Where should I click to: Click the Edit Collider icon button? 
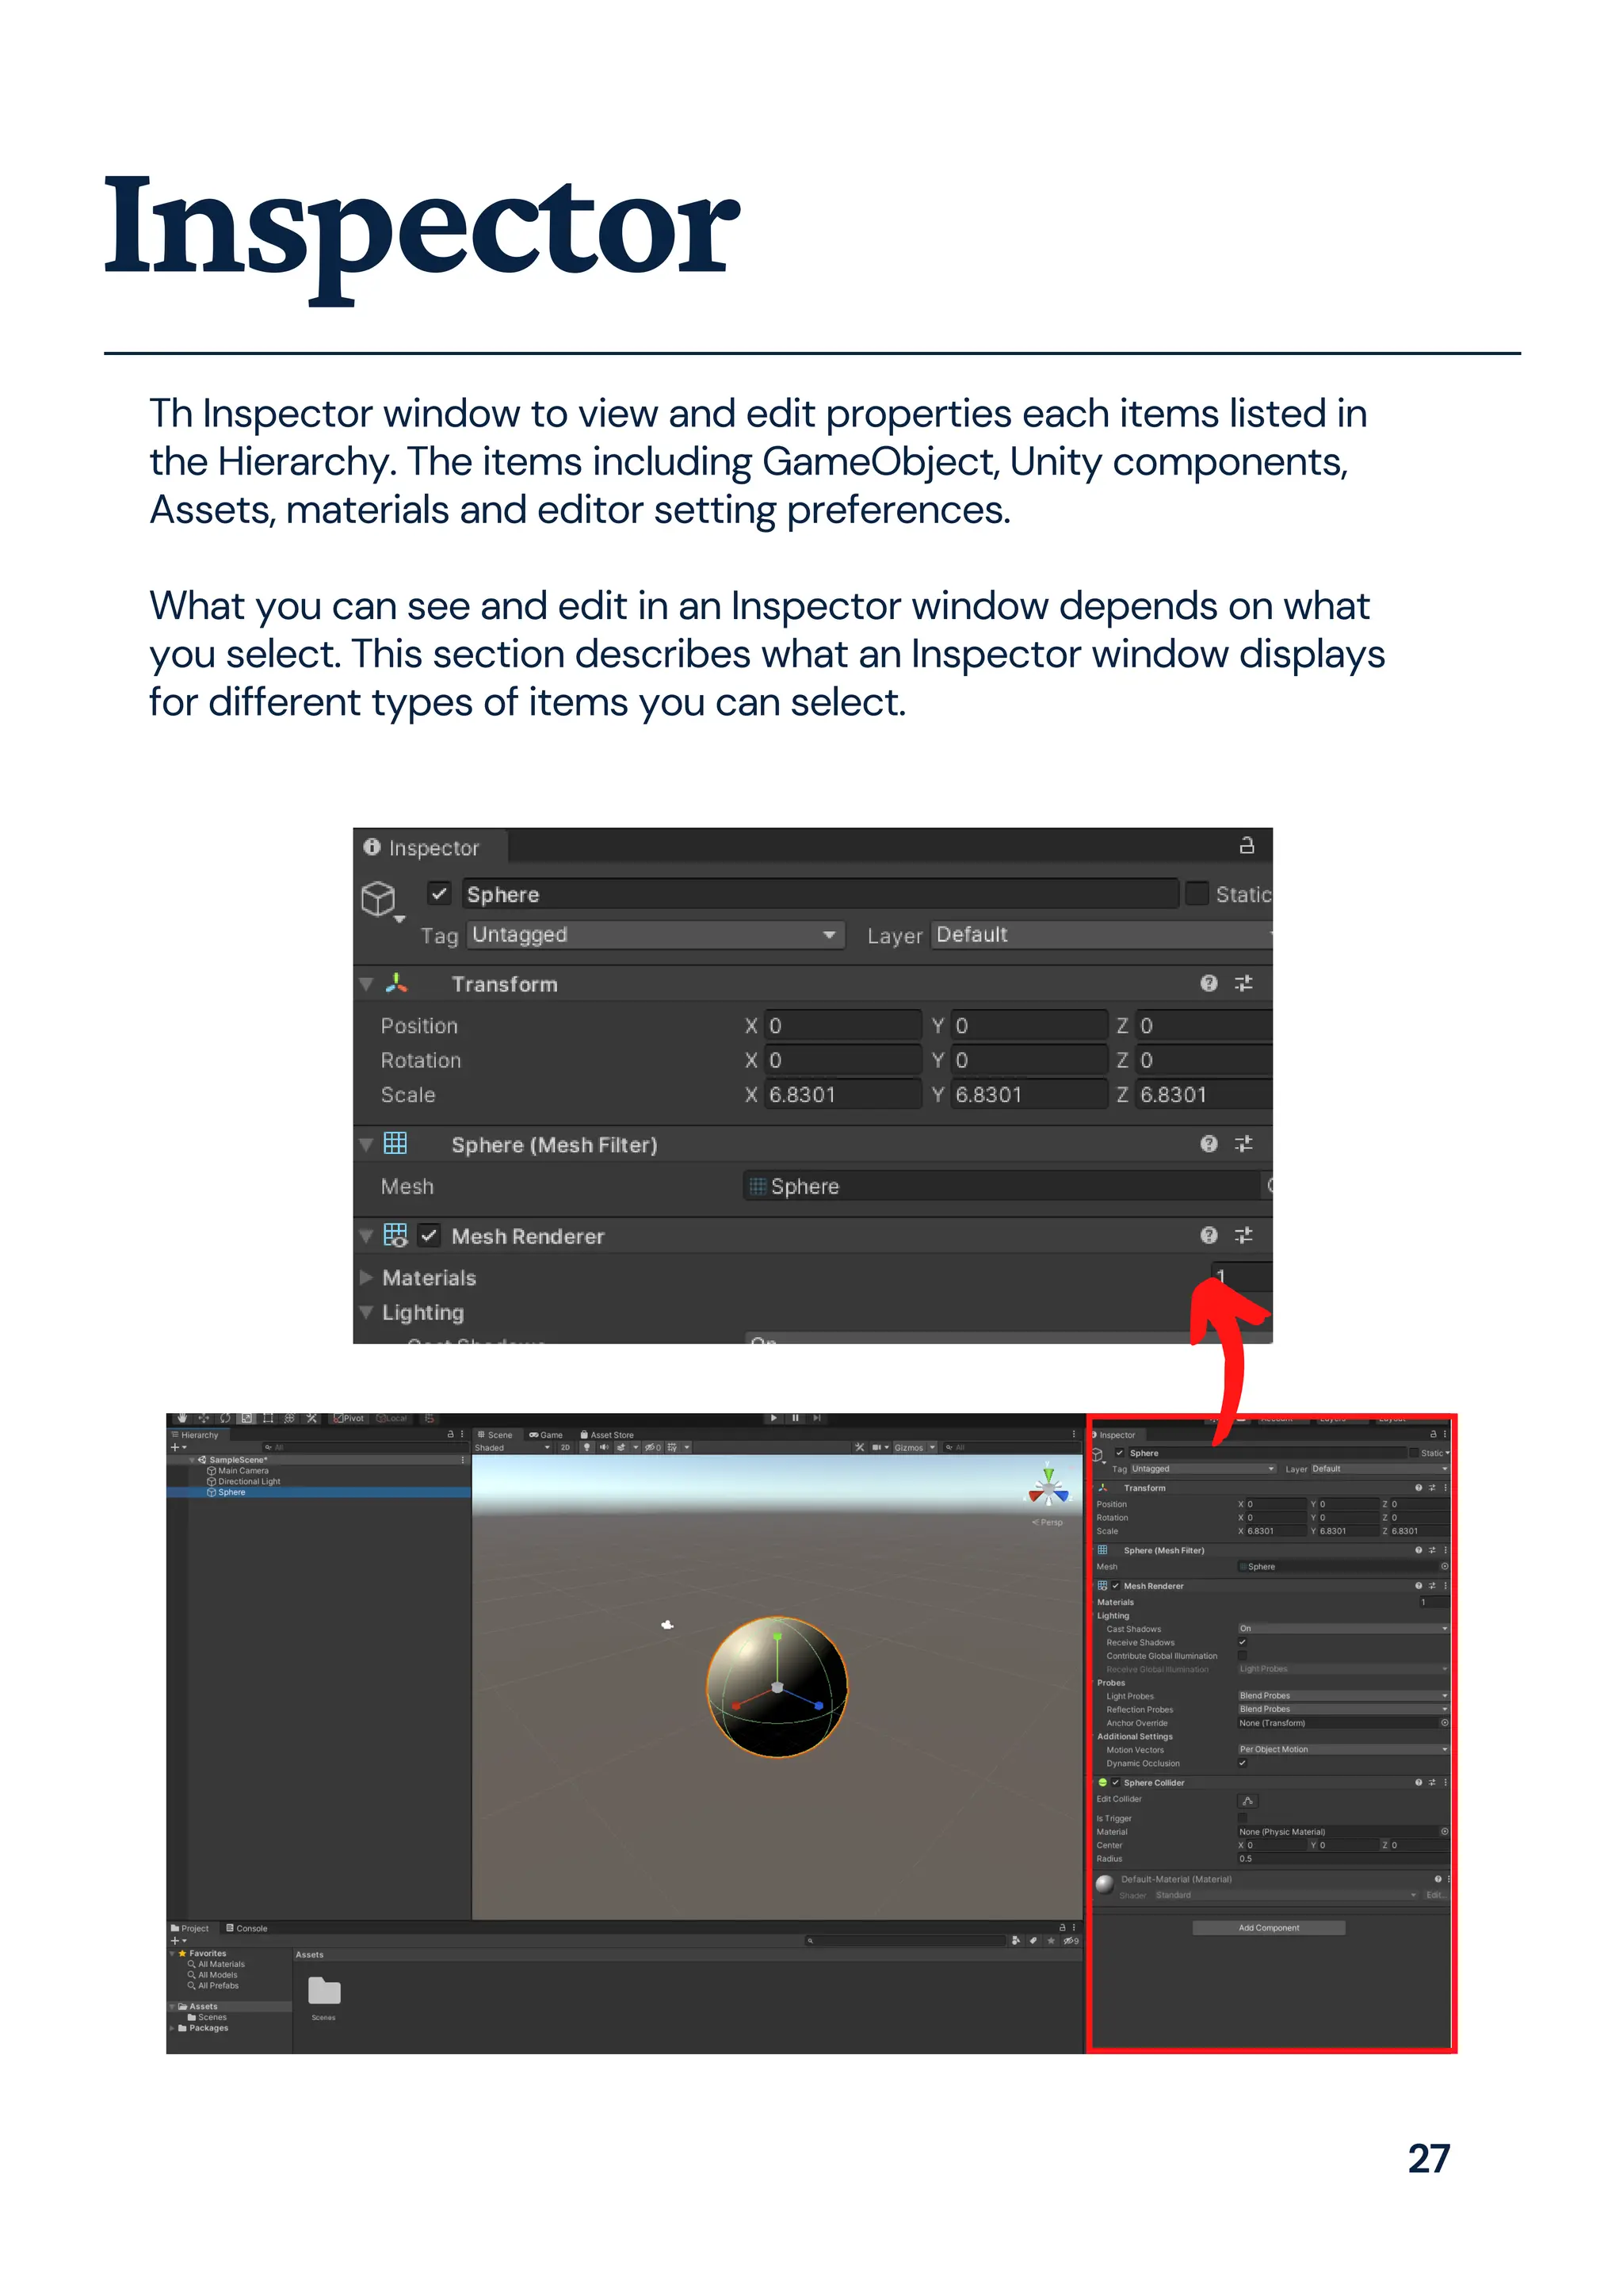(1248, 1801)
